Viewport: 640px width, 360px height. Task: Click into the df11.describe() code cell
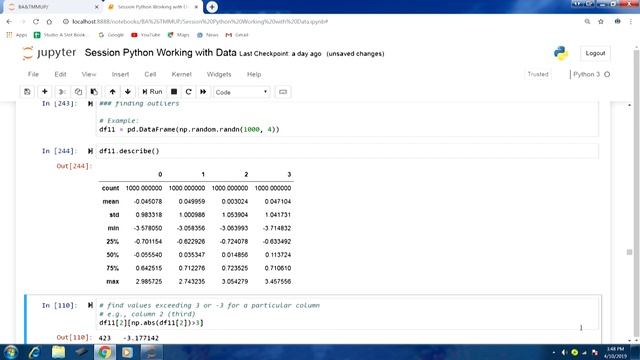(x=347, y=151)
